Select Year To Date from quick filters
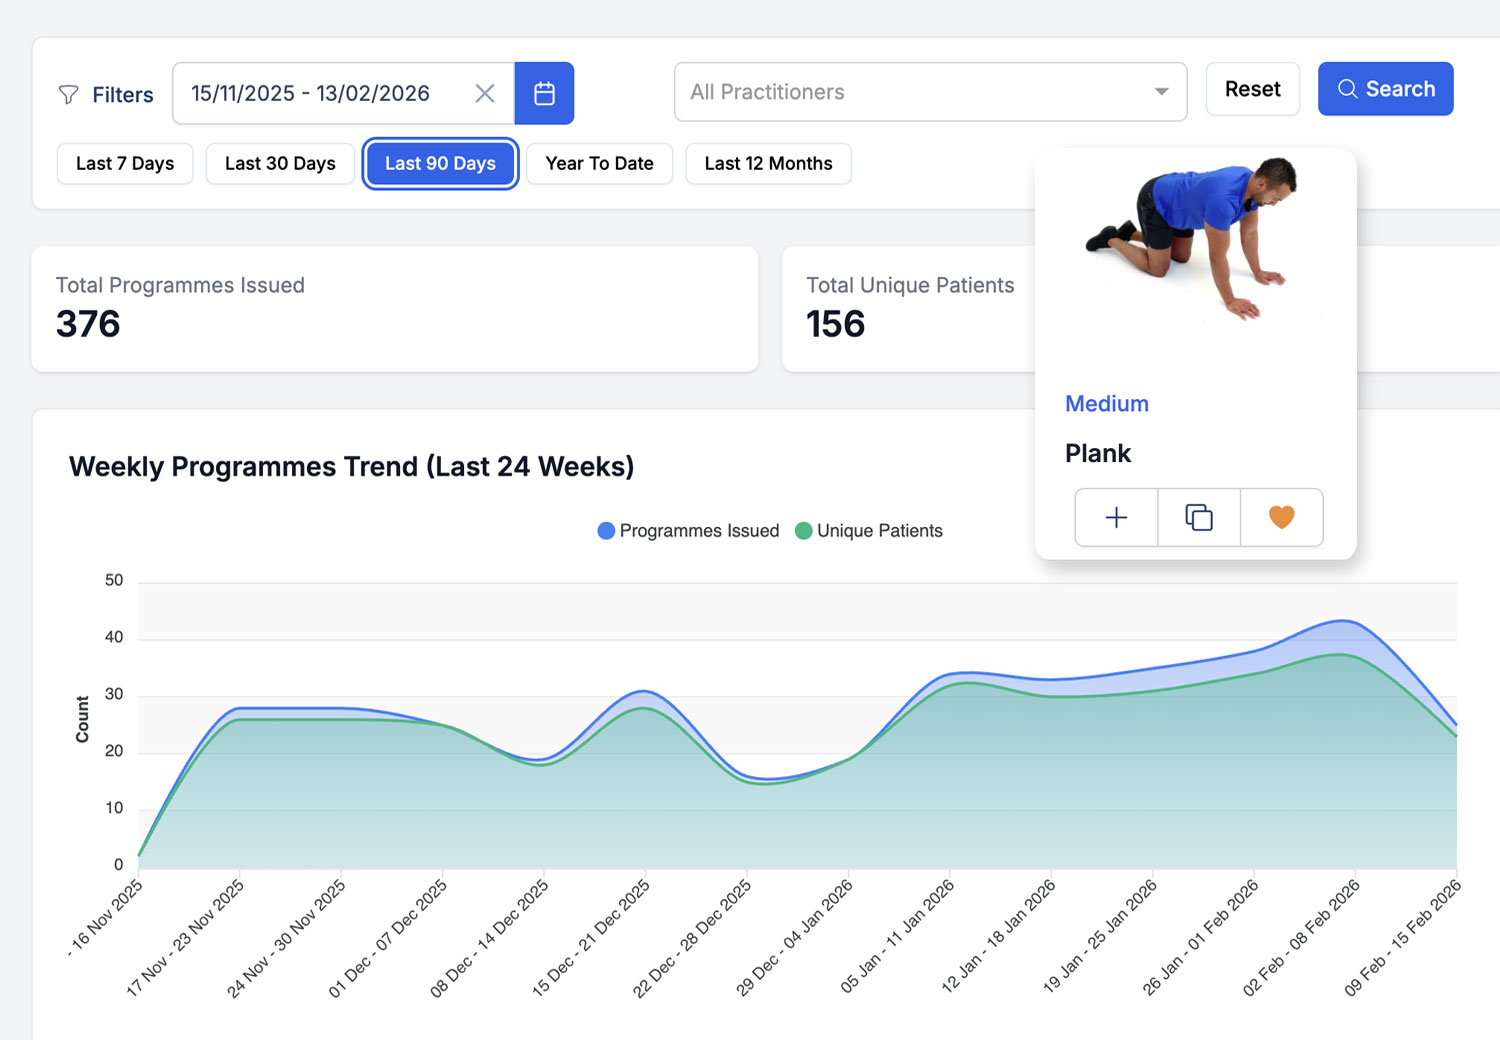1500x1040 pixels. (x=599, y=163)
